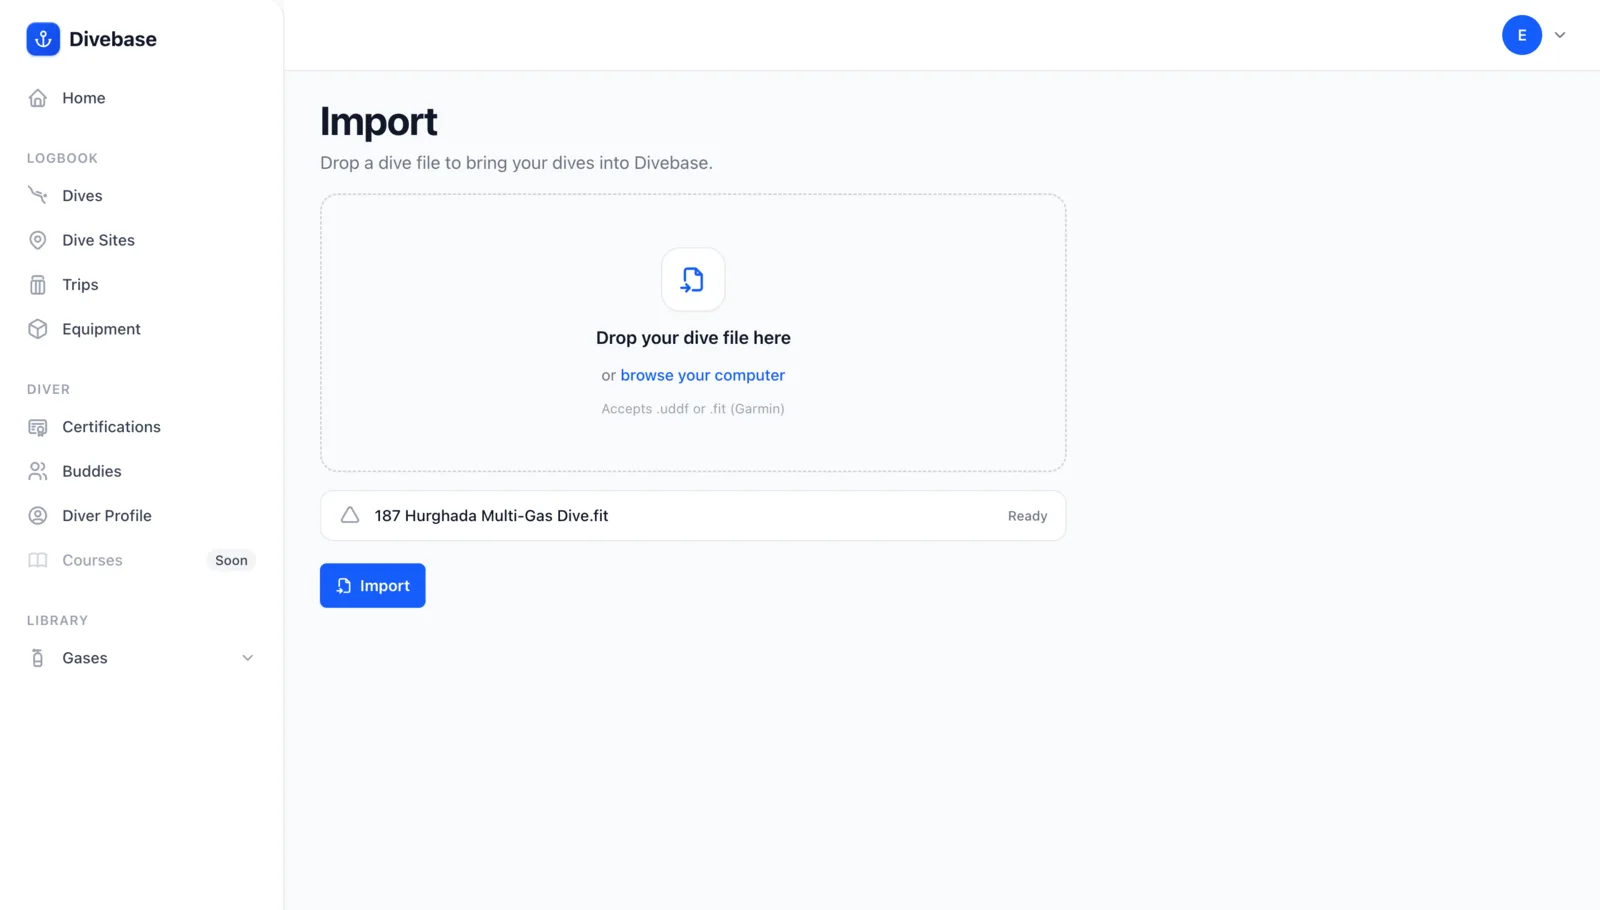Click the Divebase brand name
This screenshot has width=1600, height=910.
(113, 39)
